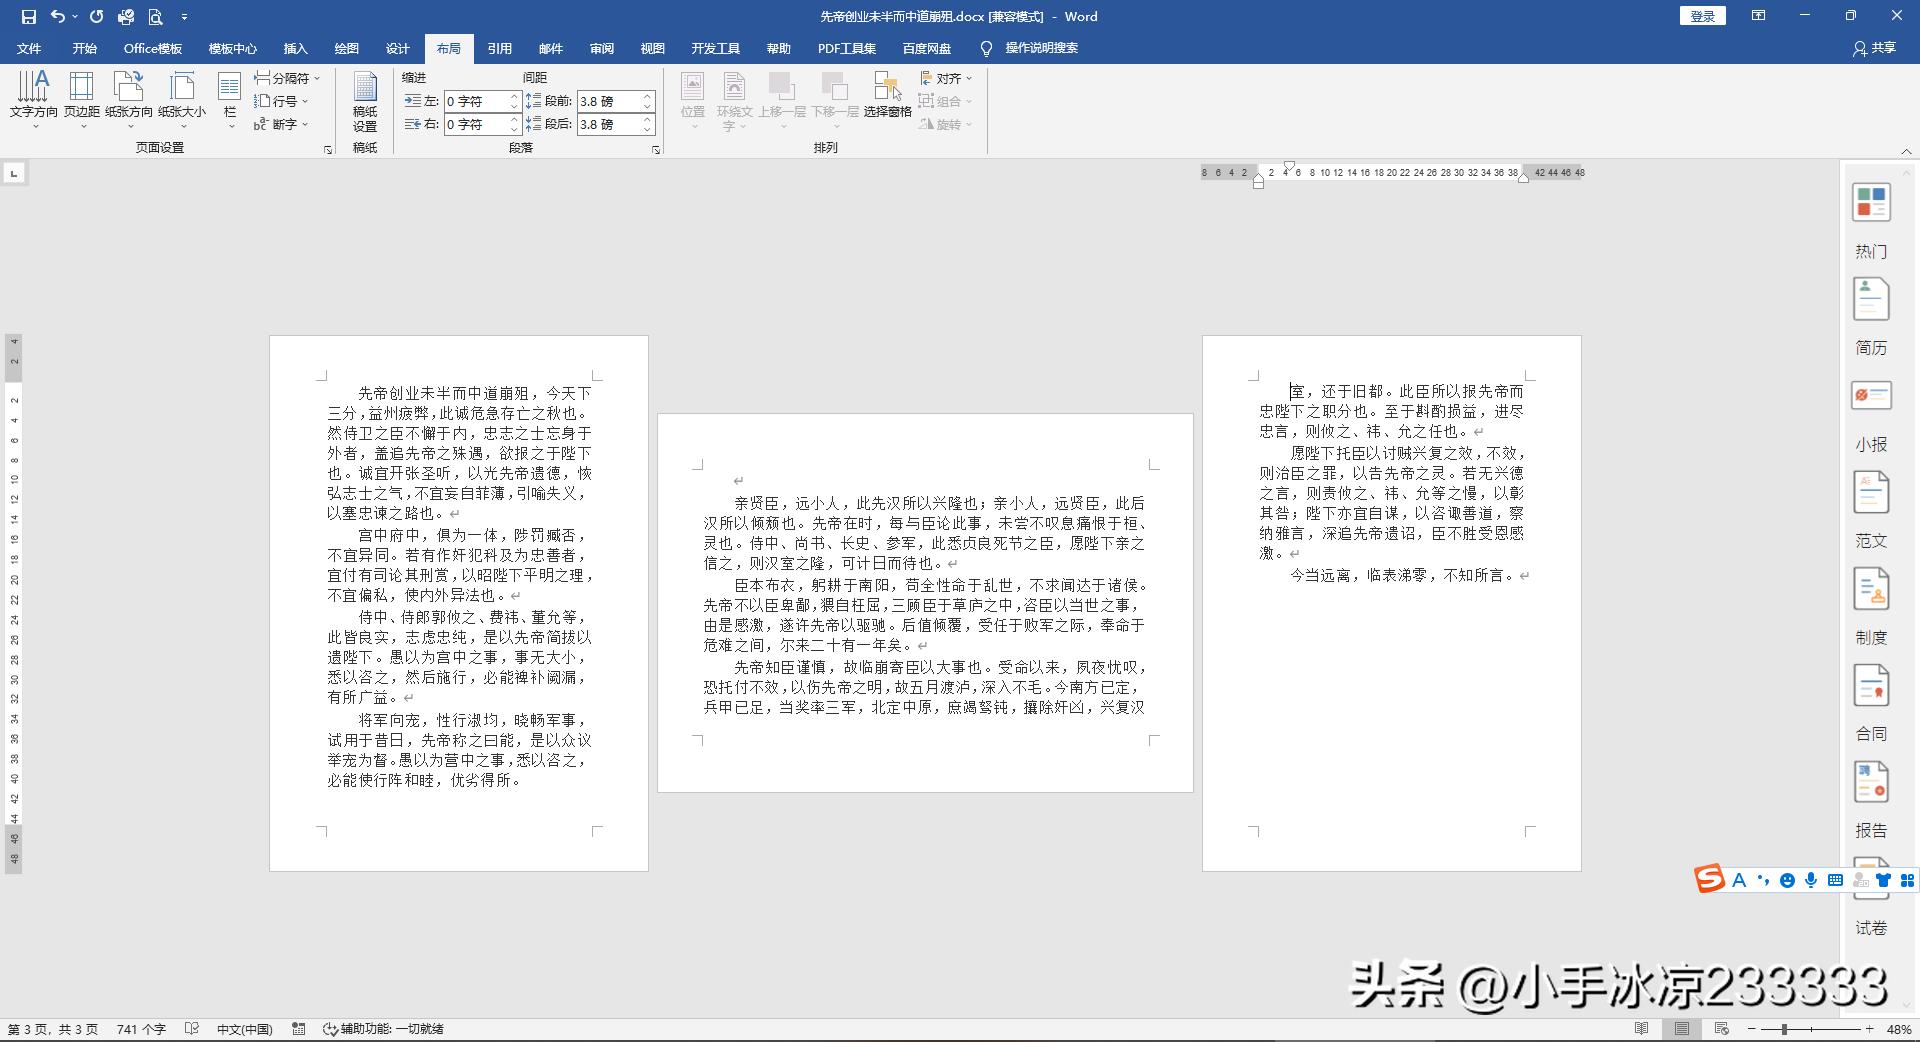Open the 插入 ribbon tab
Screen dimensions: 1920x1042
click(297, 48)
